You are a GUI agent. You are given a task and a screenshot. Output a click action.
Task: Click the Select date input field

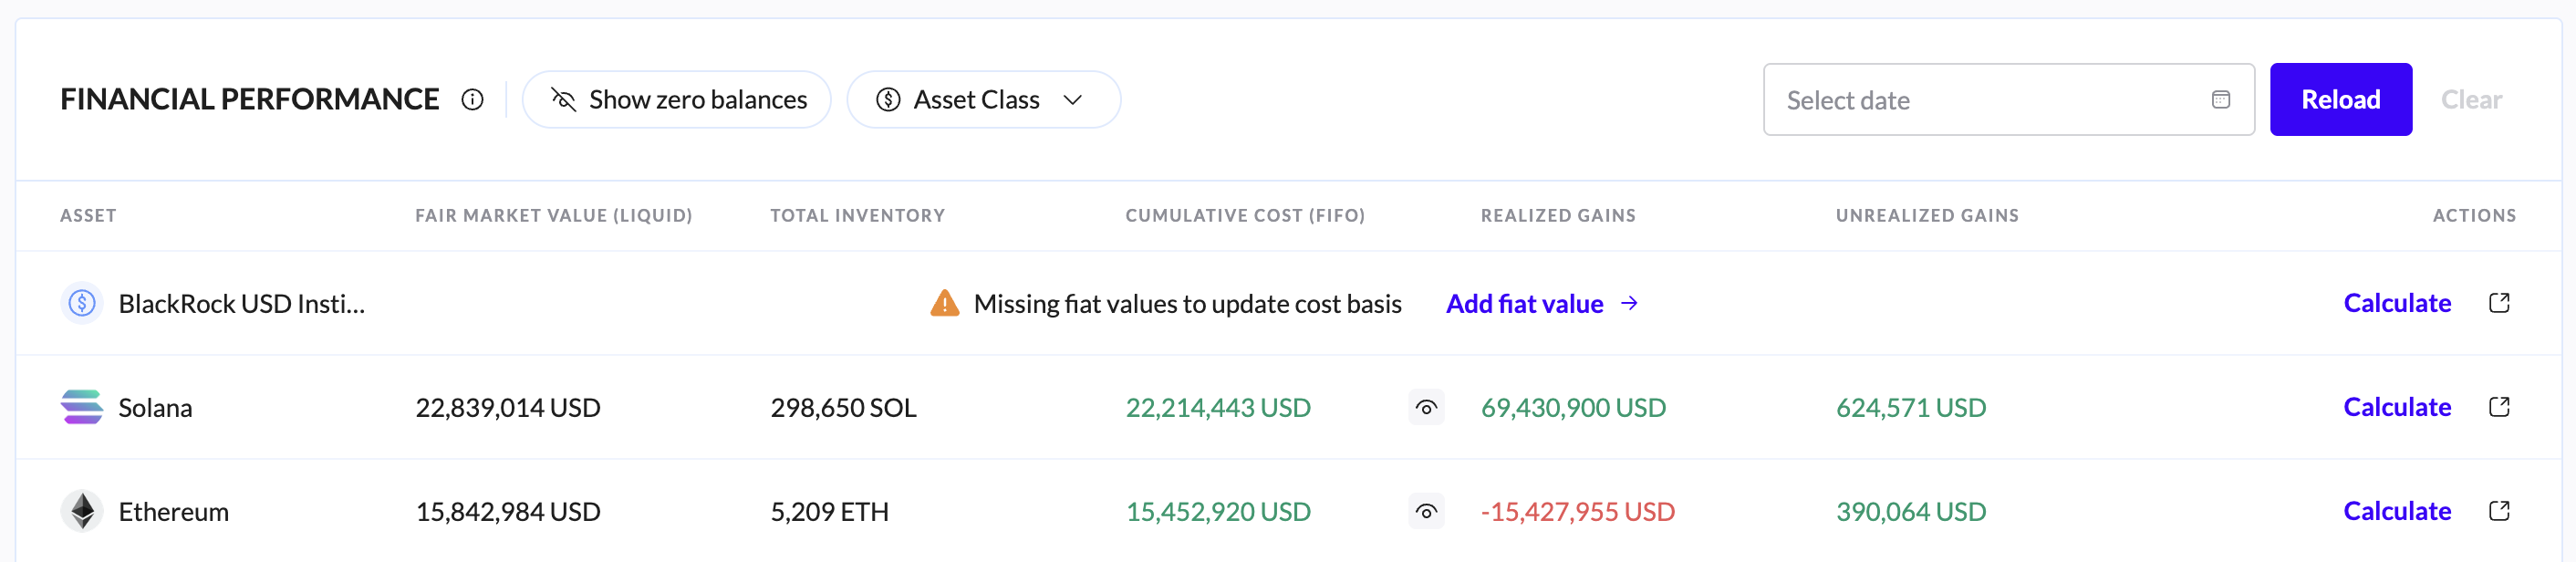tap(1990, 100)
